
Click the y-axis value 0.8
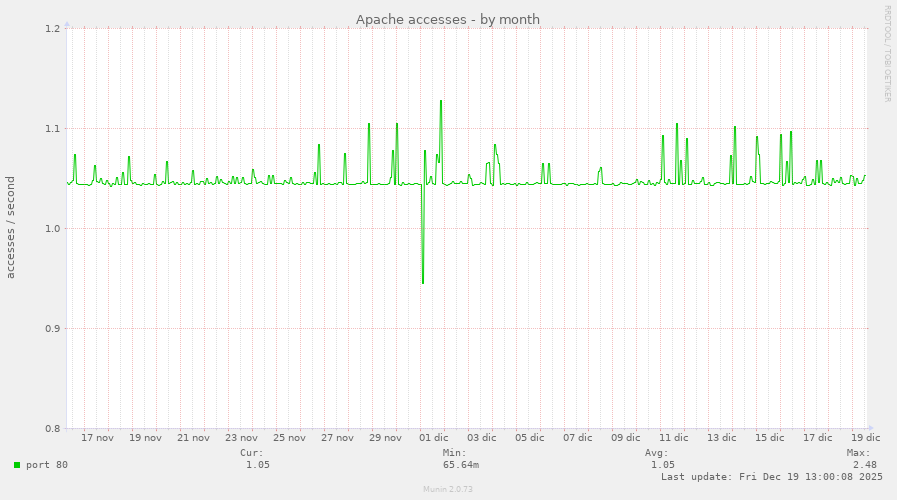coord(53,428)
